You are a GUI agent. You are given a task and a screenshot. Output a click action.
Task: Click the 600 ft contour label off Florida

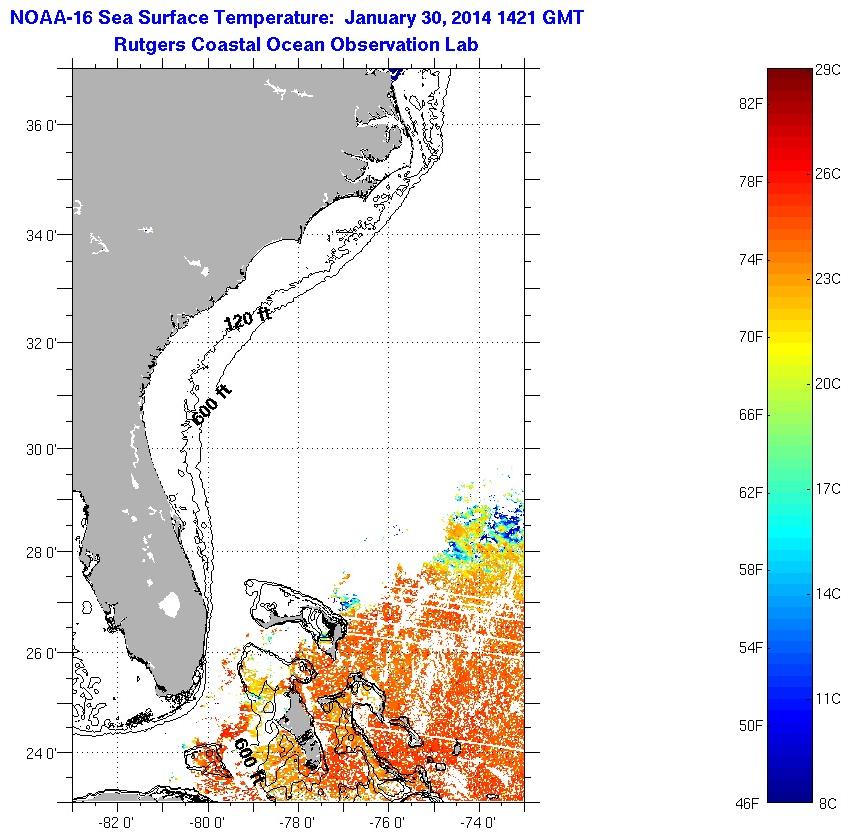tap(211, 405)
